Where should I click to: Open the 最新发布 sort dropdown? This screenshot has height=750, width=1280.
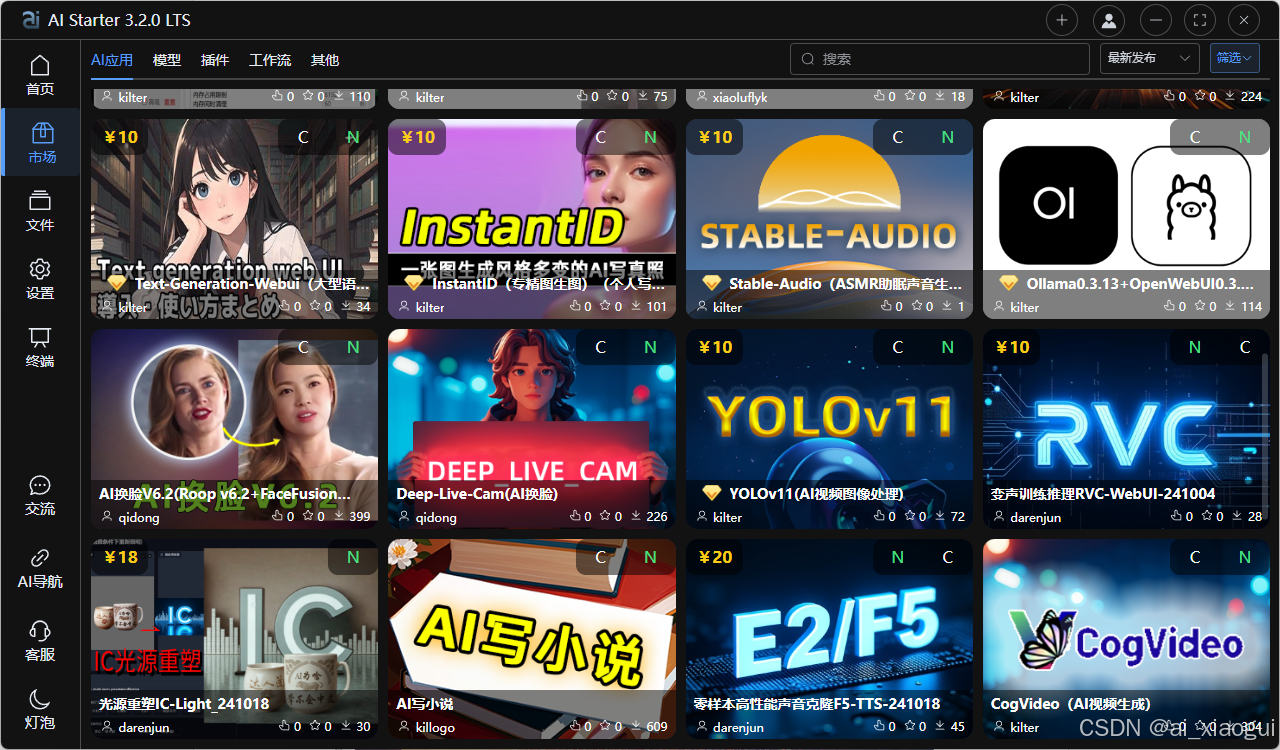coord(1150,59)
